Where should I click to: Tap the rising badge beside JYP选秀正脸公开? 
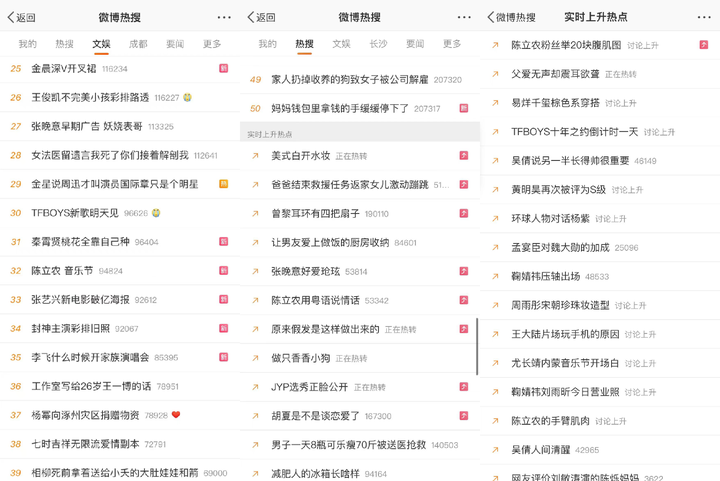[x=464, y=387]
